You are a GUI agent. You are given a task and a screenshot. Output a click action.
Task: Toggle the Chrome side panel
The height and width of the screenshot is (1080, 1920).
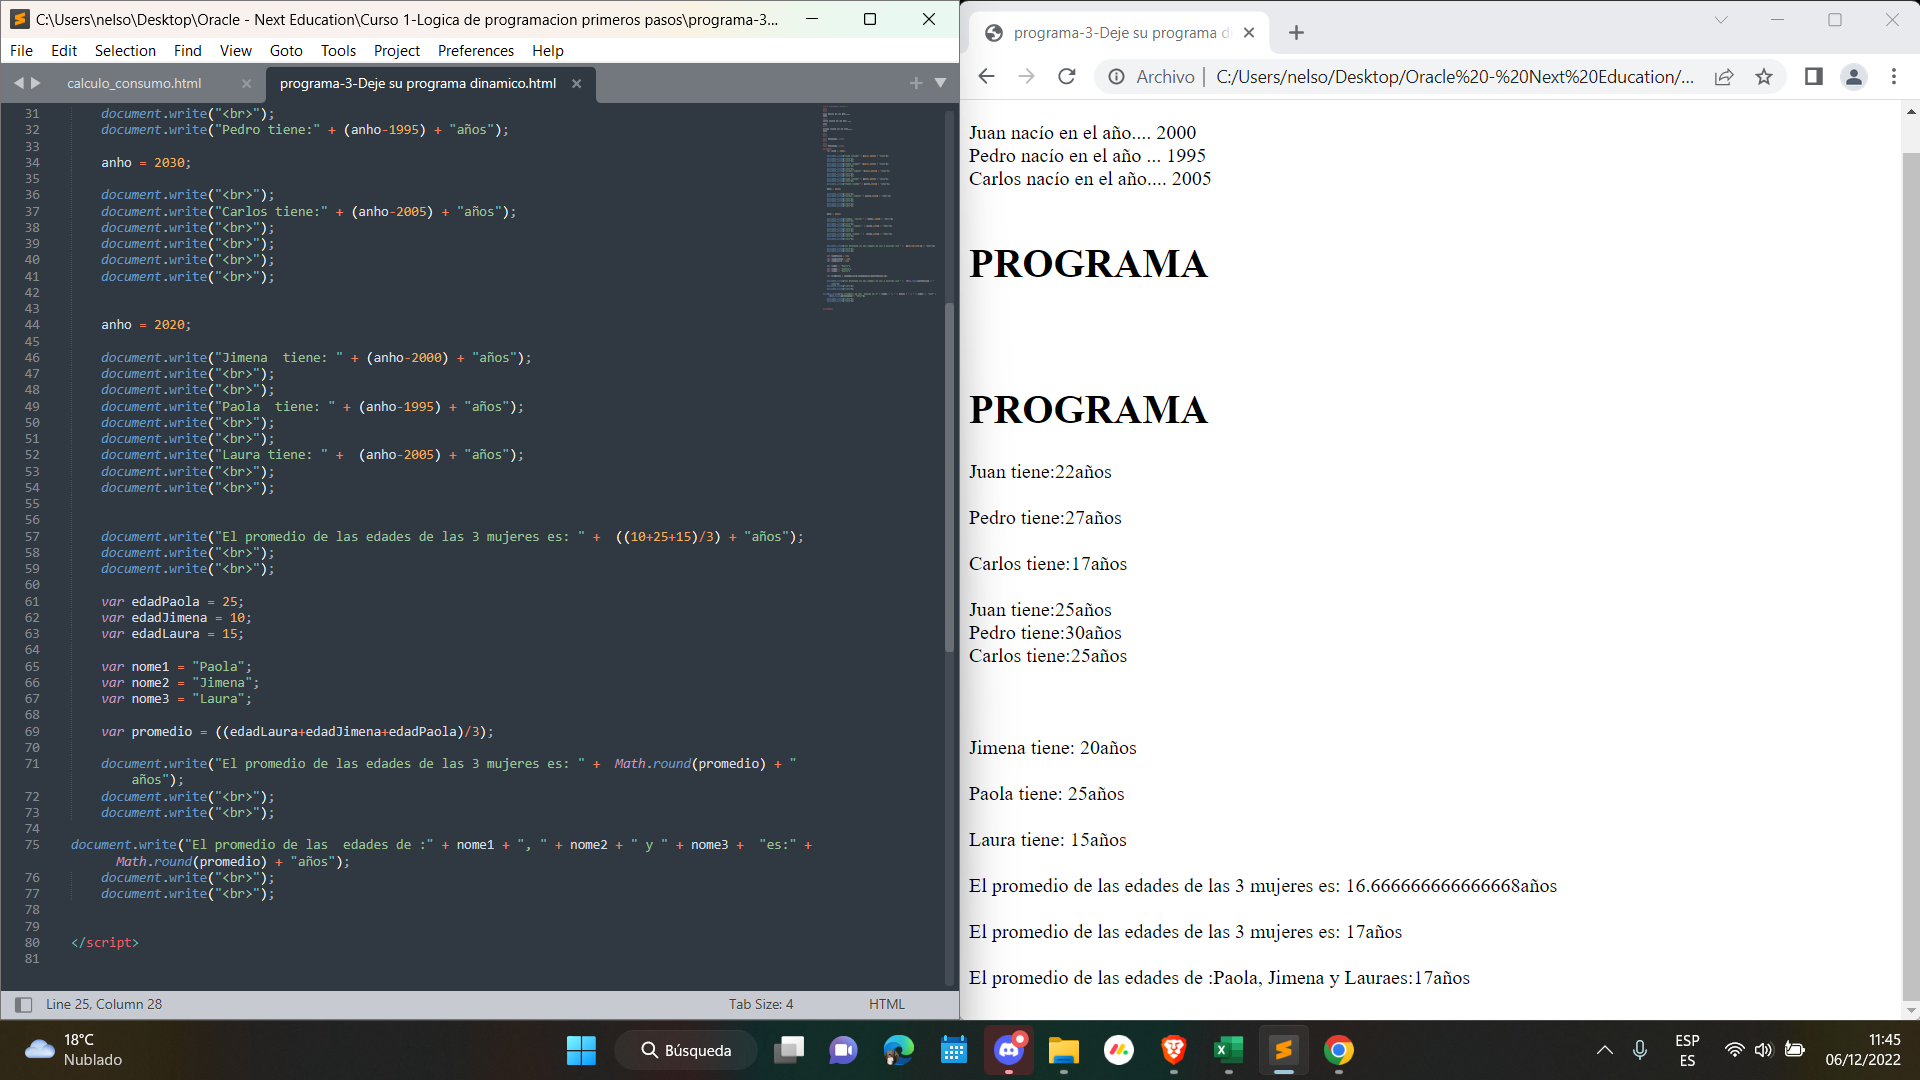click(1813, 76)
